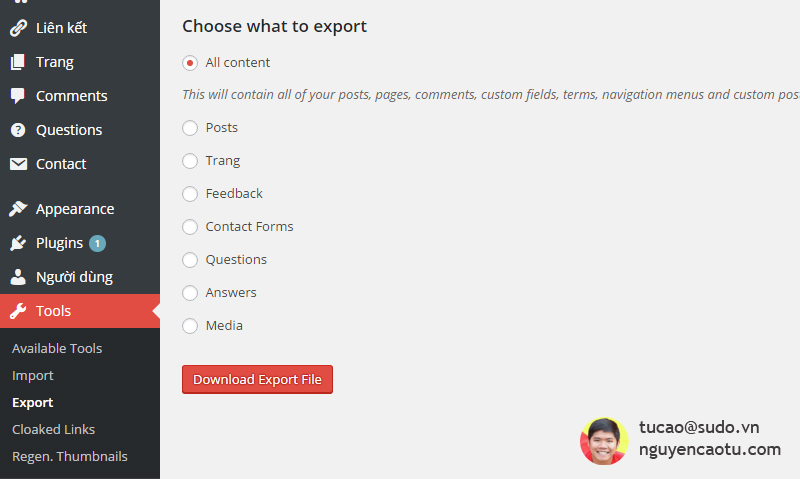800x479 pixels.
Task: Click the Plugins plug icon
Action: 18,243
